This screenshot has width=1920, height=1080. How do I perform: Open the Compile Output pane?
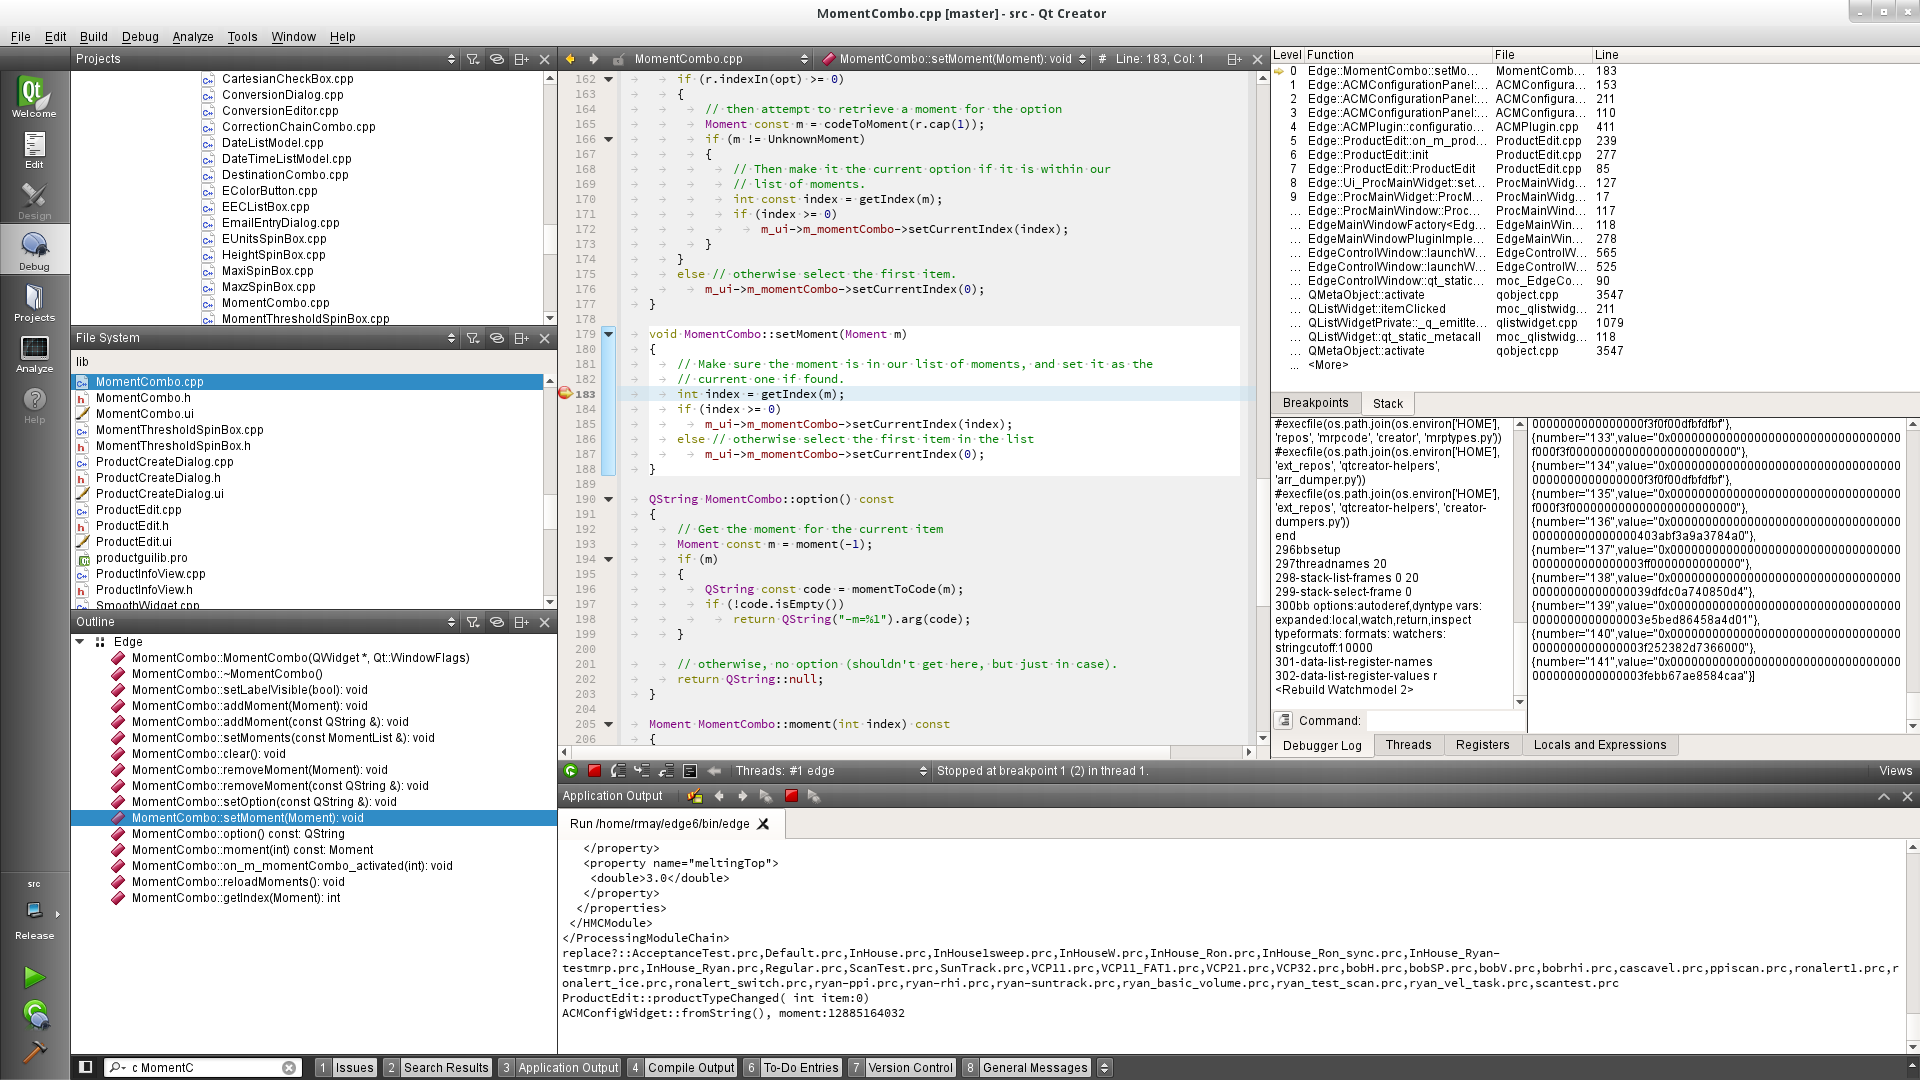(690, 1068)
